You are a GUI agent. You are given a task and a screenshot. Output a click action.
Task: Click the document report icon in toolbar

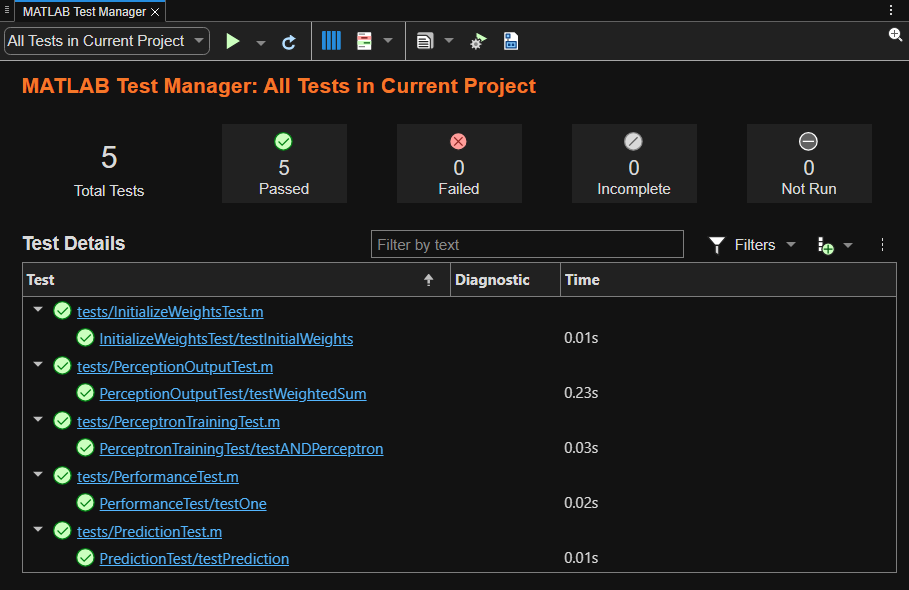425,41
